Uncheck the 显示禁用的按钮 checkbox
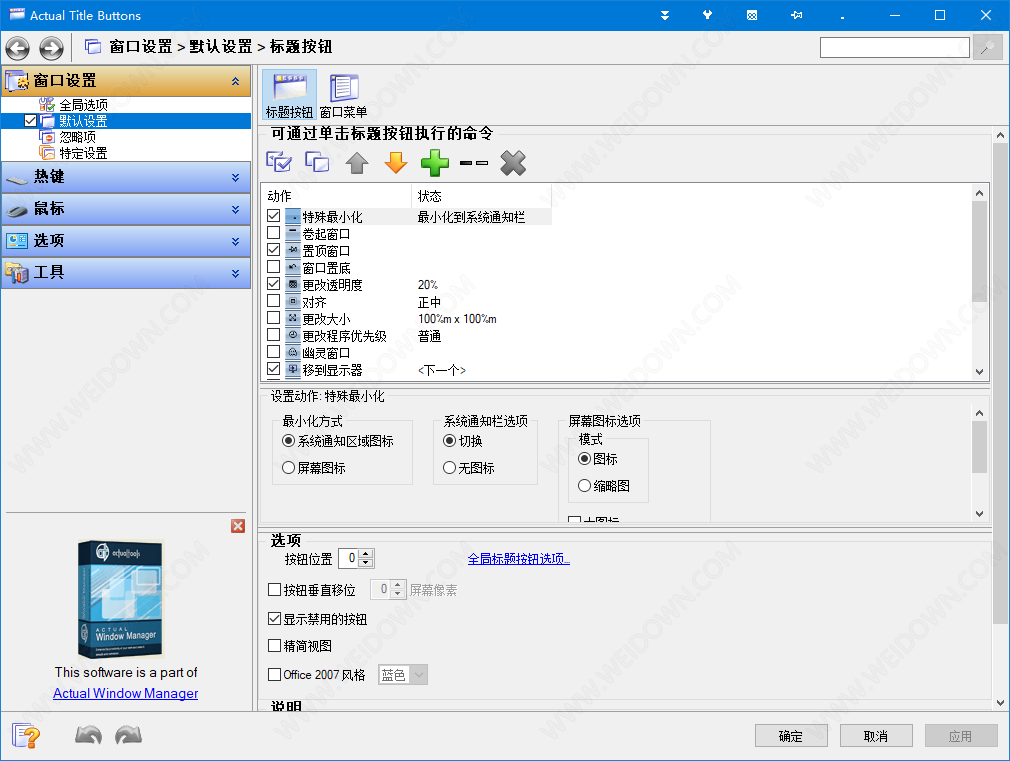This screenshot has width=1010, height=761. coord(275,619)
